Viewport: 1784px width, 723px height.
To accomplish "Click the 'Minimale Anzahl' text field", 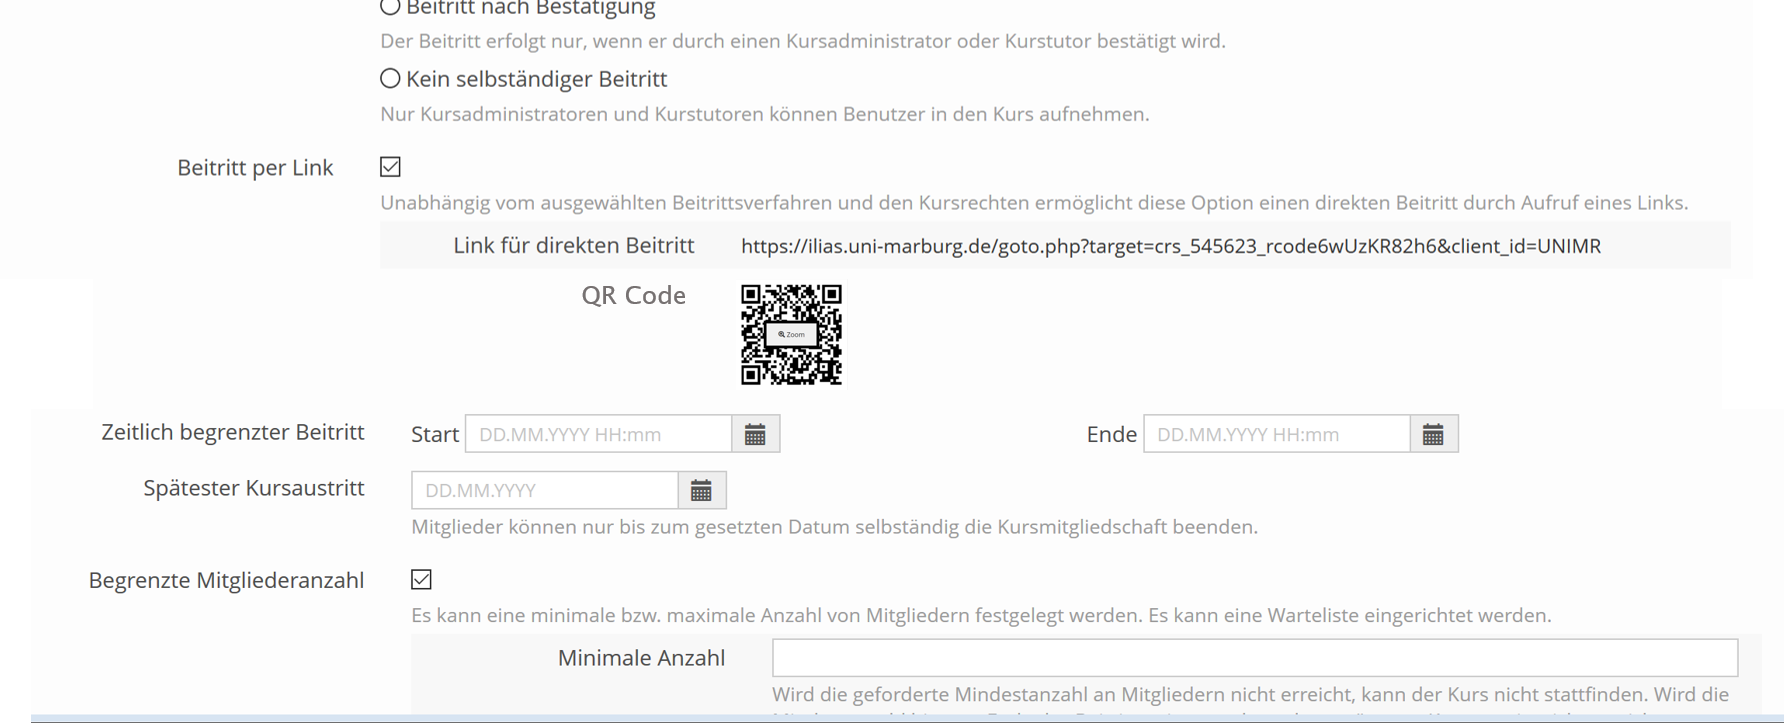I will click(1254, 658).
